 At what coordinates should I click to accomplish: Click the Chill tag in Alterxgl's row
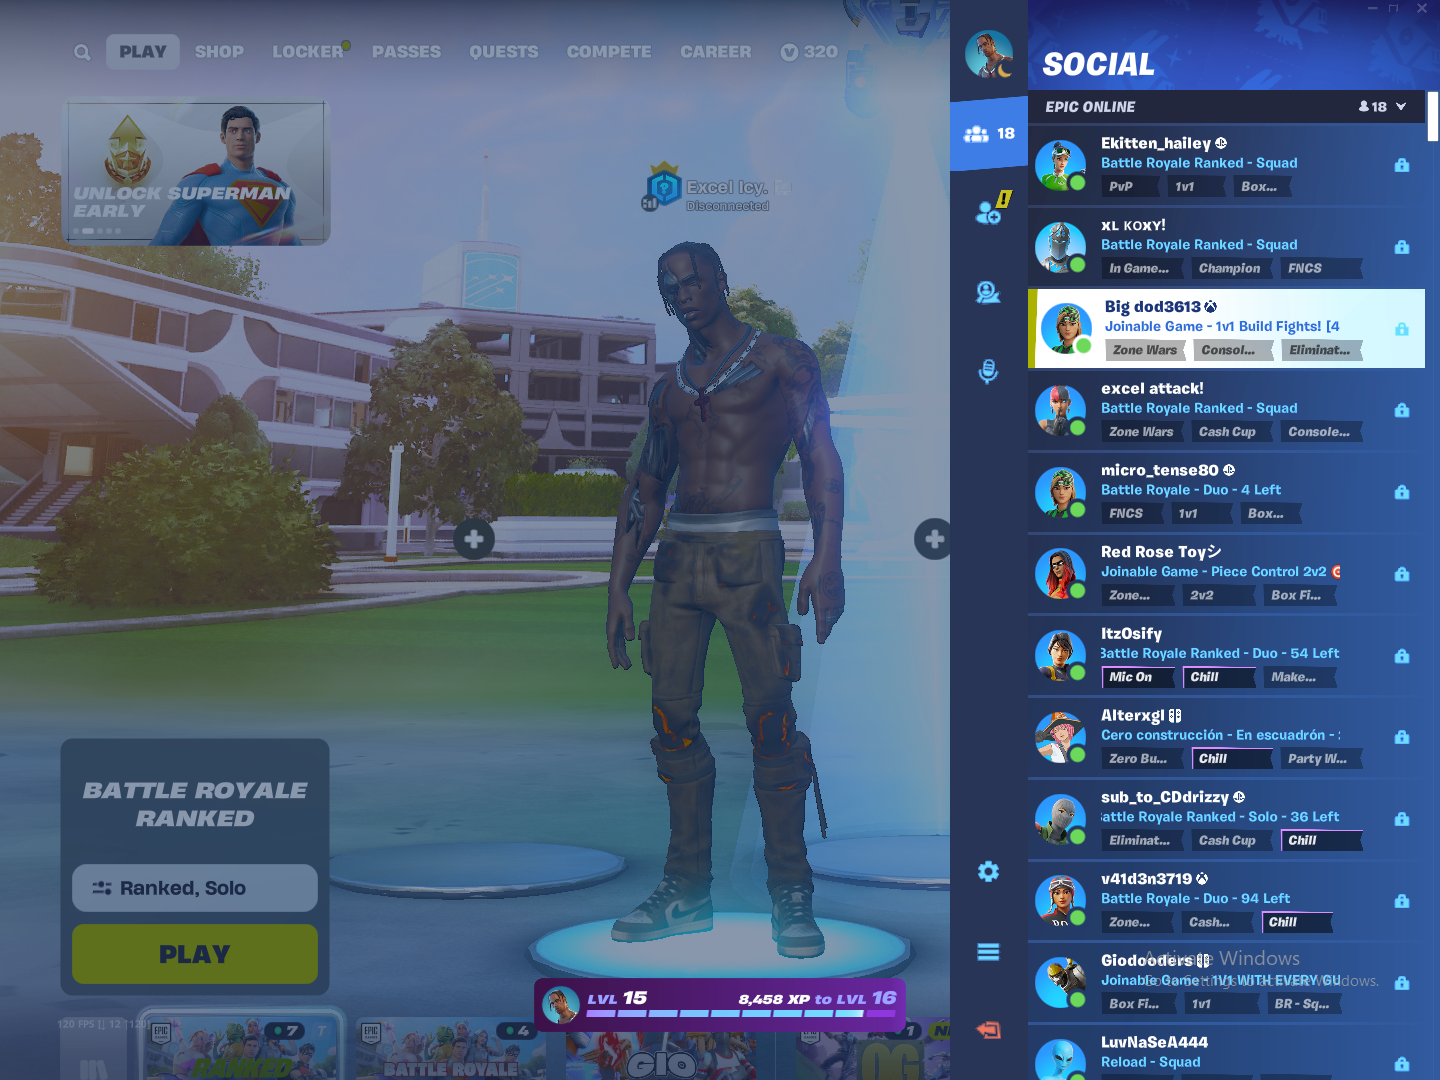click(1231, 759)
